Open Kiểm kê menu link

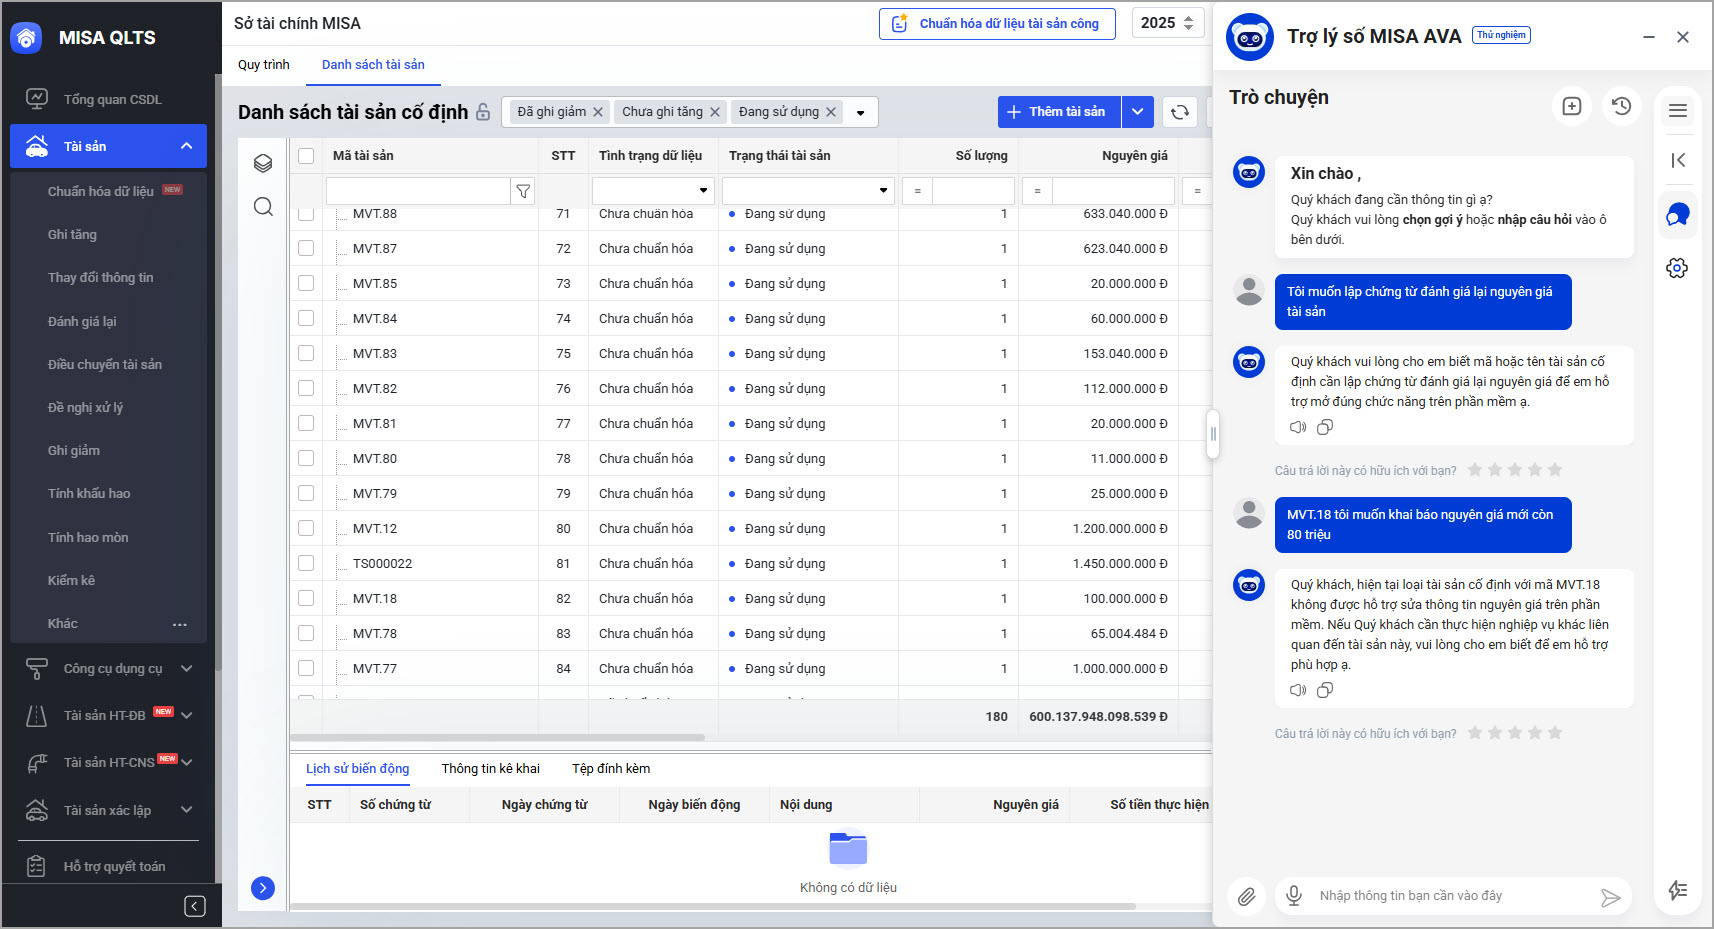tap(71, 580)
